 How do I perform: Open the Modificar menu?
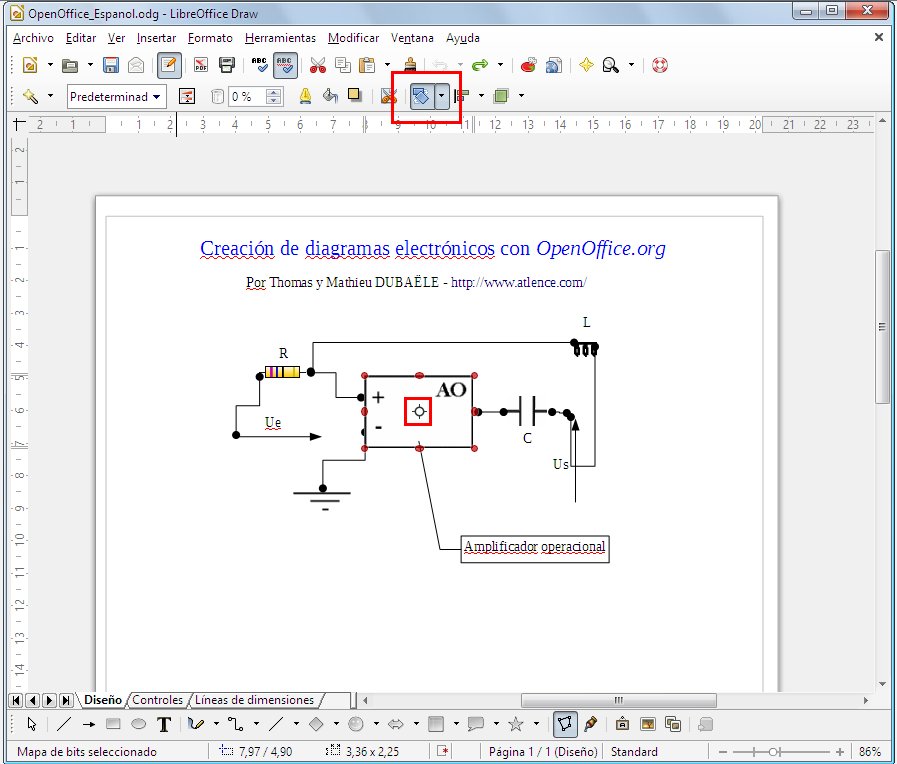[353, 38]
